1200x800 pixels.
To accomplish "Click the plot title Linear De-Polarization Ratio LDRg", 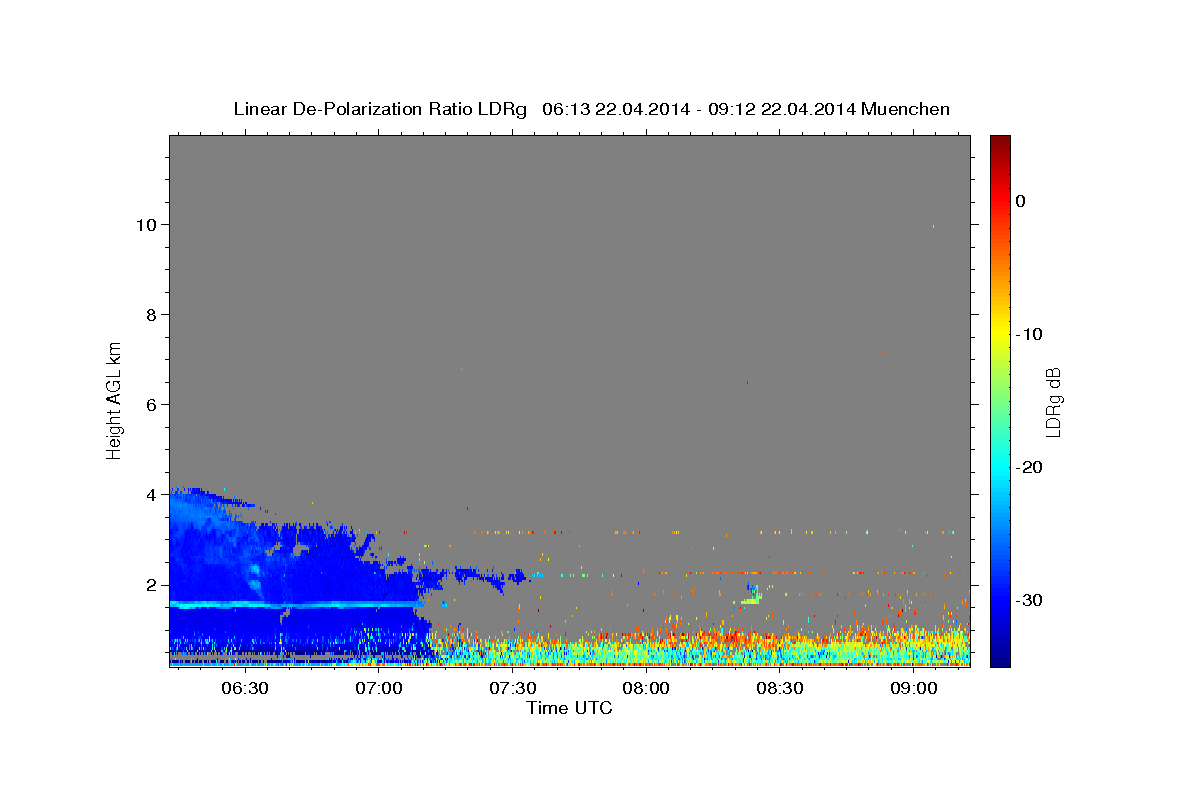I will pyautogui.click(x=379, y=109).
